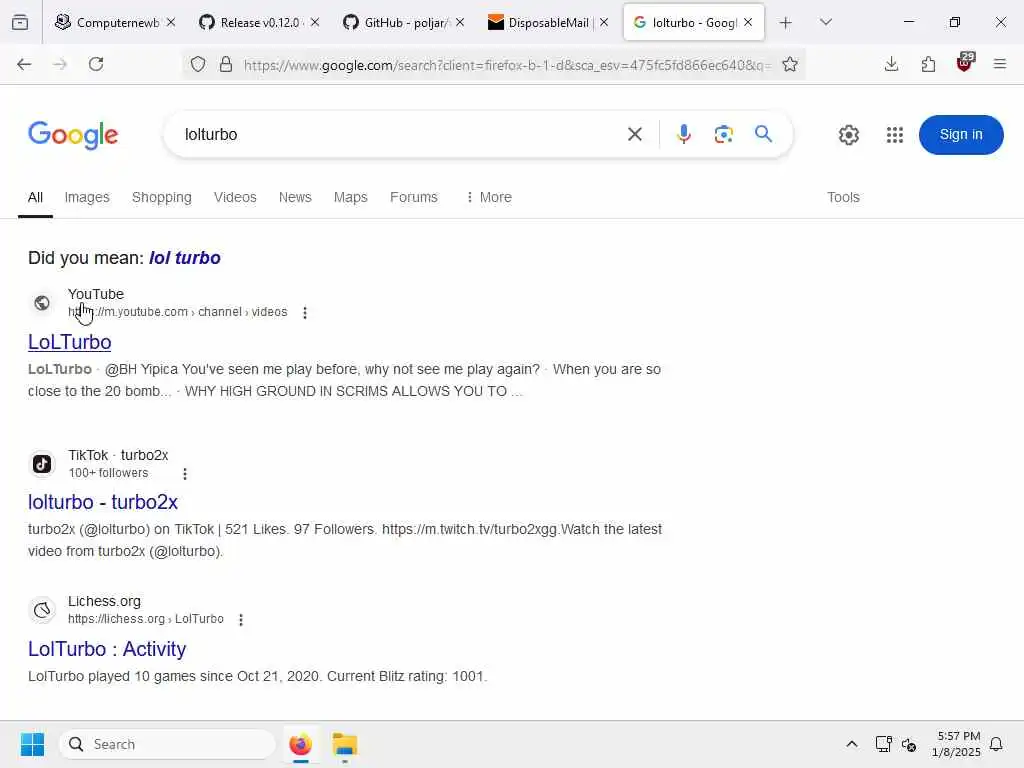
Task: Open the Tools search options
Action: click(843, 197)
